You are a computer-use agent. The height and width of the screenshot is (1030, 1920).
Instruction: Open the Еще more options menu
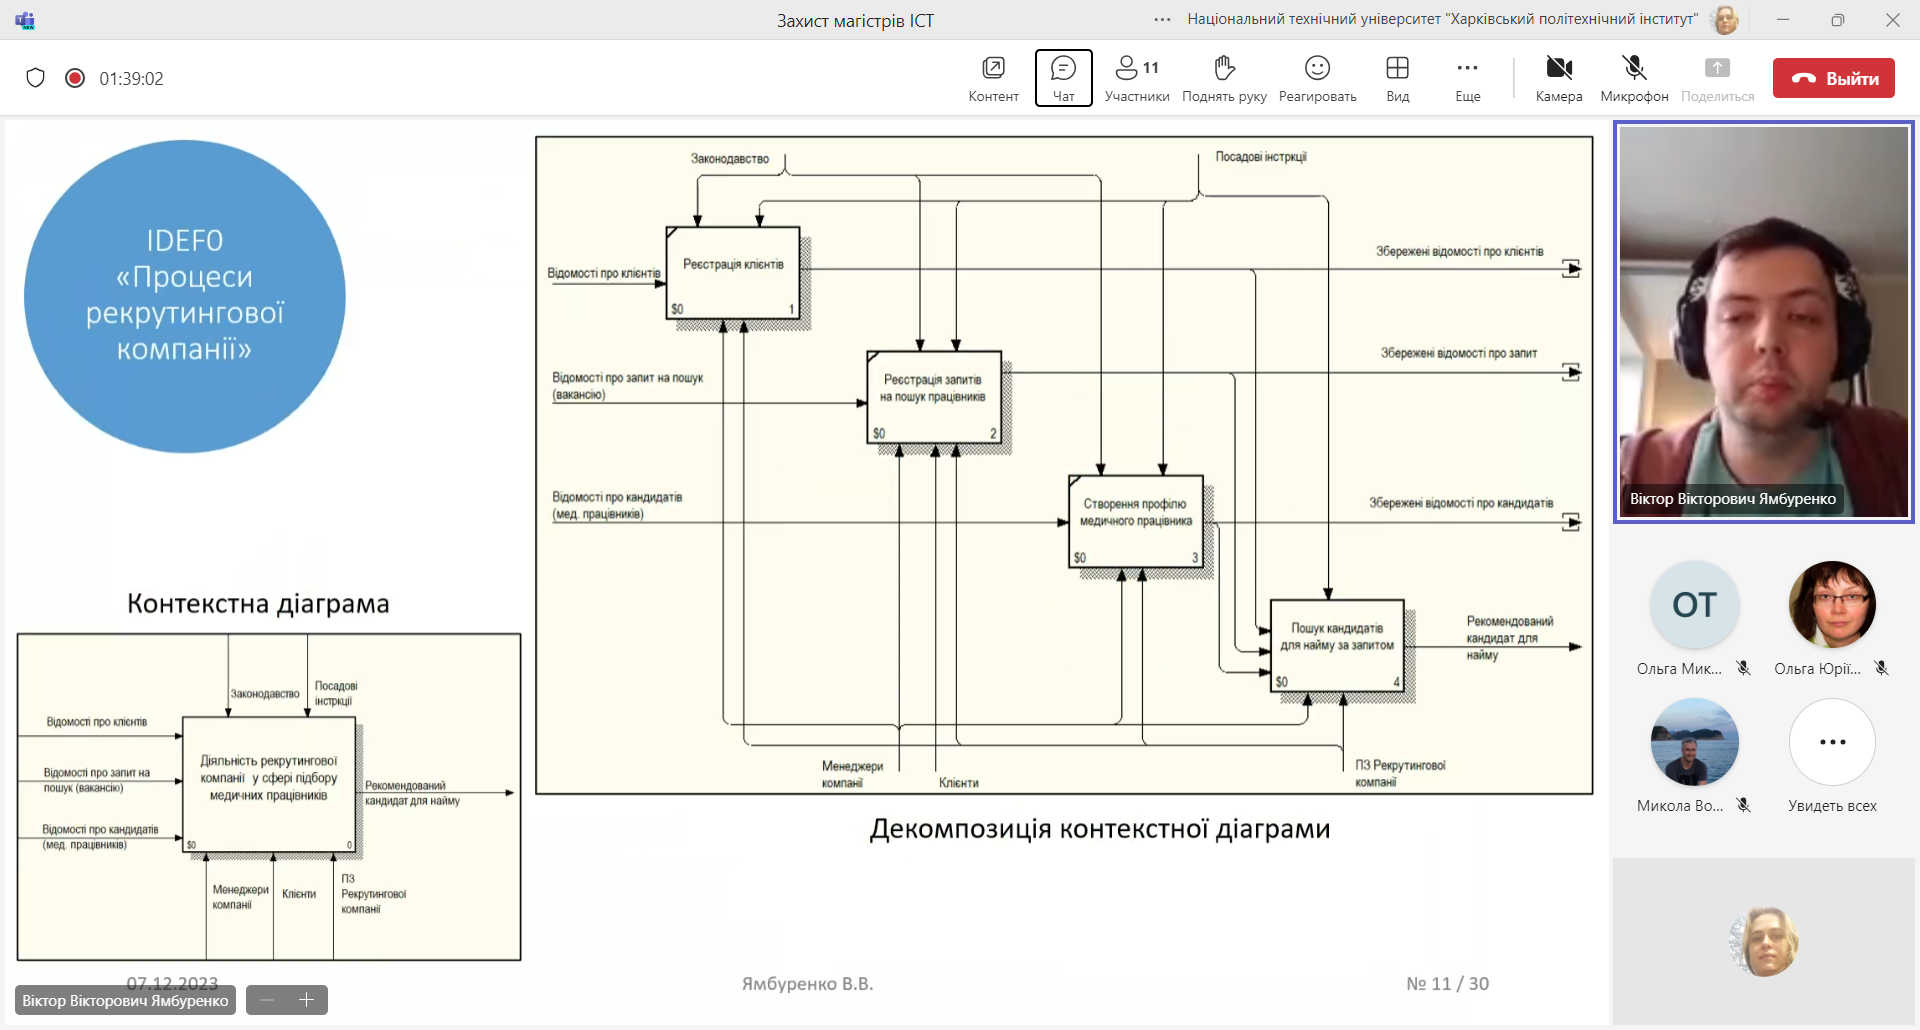click(1467, 78)
